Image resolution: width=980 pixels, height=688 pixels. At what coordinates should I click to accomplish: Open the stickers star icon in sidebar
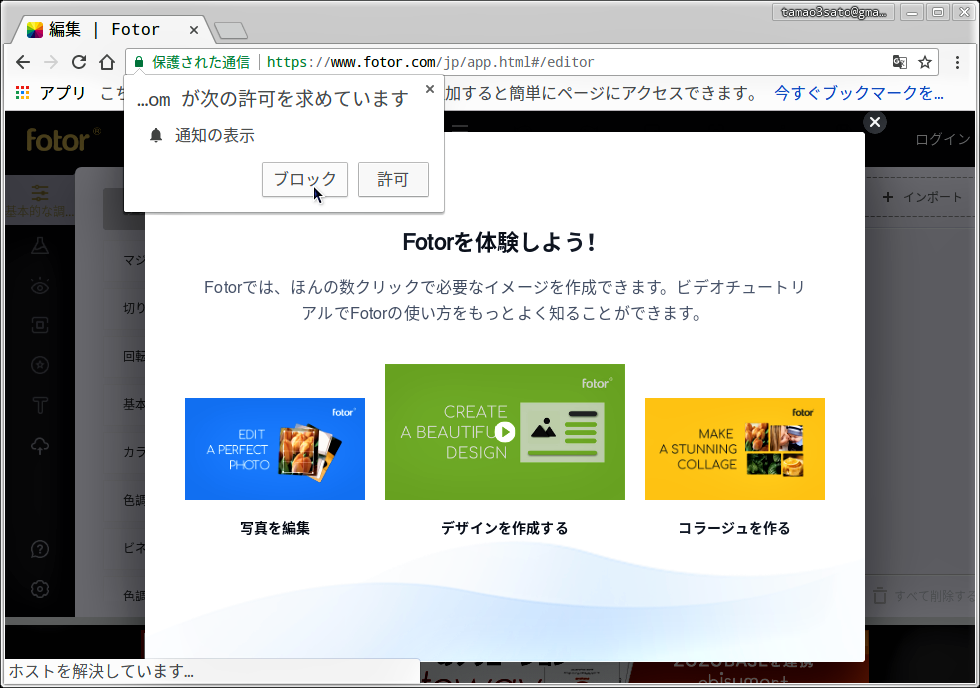[40, 365]
